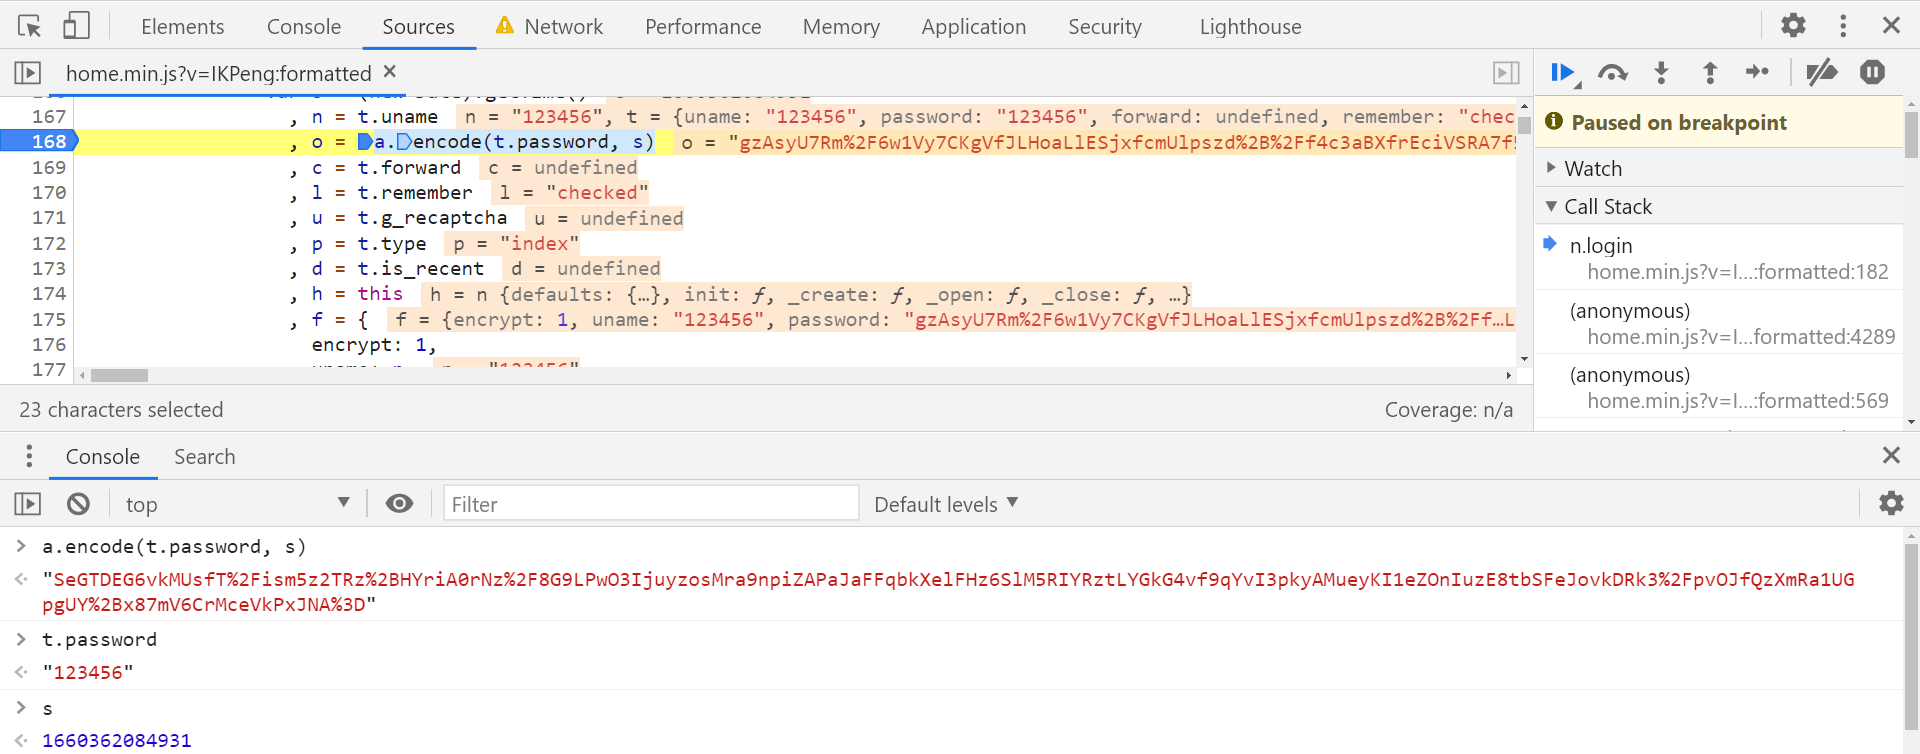The height and width of the screenshot is (754, 1920).
Task: Open the top JavaScript context dropdown
Action: (237, 504)
